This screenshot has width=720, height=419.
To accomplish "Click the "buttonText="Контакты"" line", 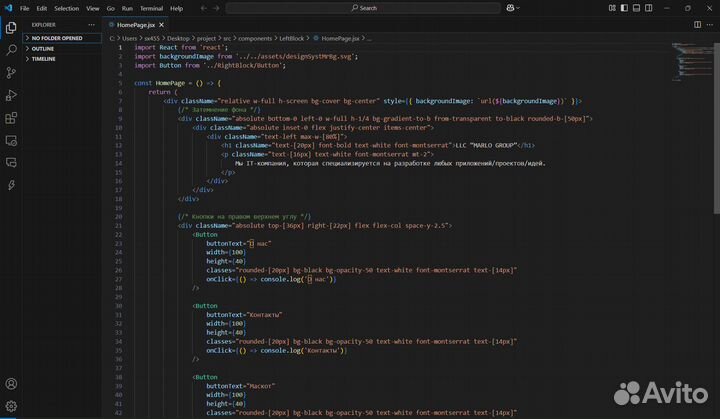I will [244, 315].
